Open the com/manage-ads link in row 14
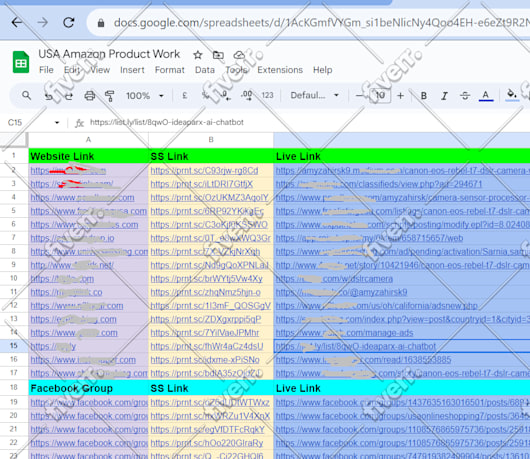The height and width of the screenshot is (459, 530). click(344, 333)
